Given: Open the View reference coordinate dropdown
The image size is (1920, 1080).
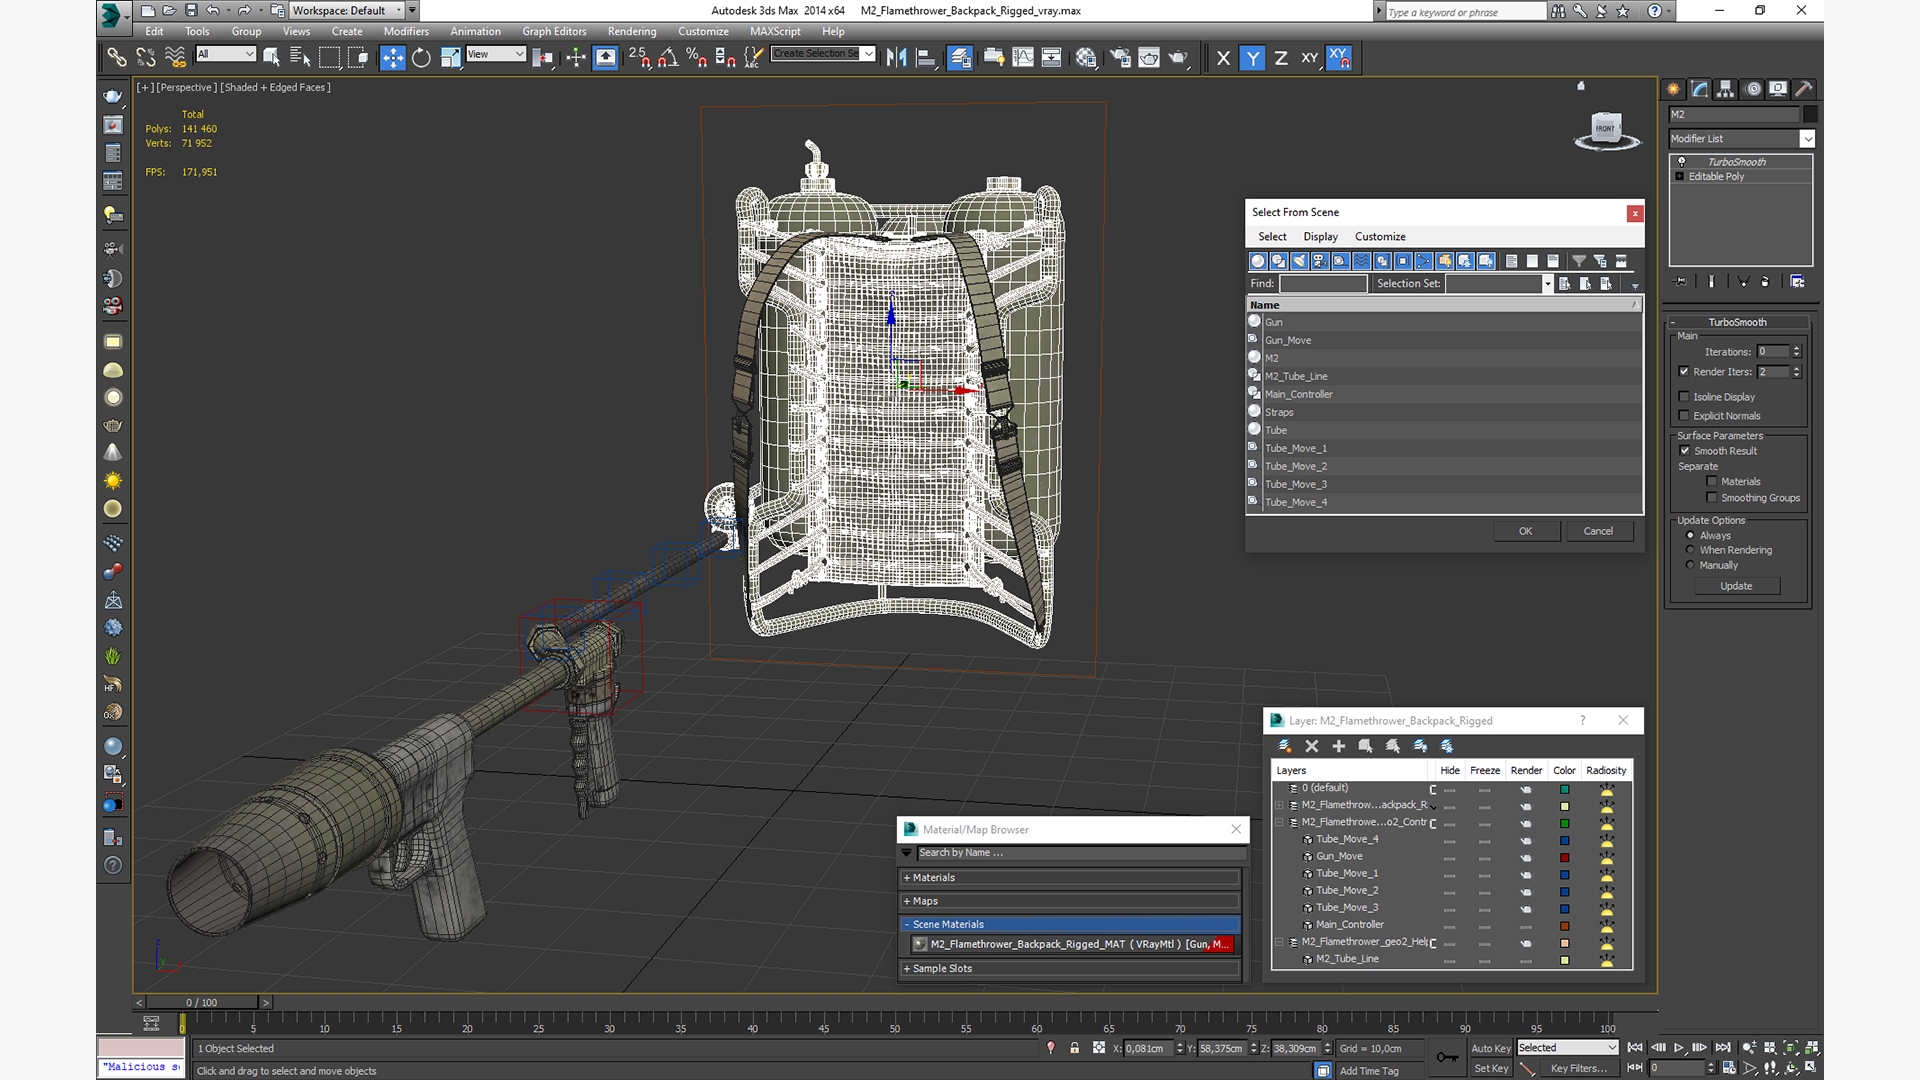Looking at the screenshot, I should (495, 54).
